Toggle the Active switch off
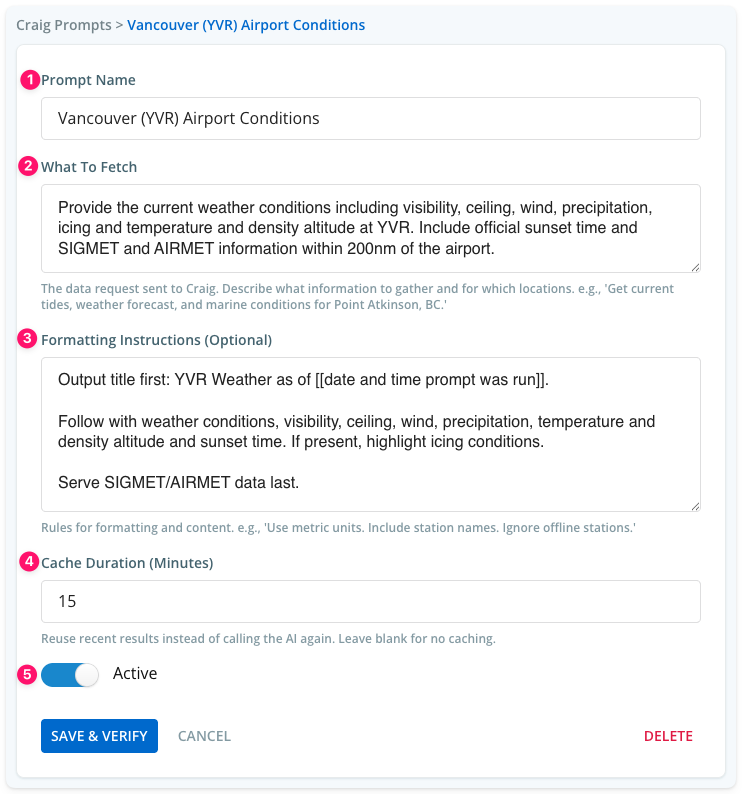Screen dimensions: 742x794 70,675
